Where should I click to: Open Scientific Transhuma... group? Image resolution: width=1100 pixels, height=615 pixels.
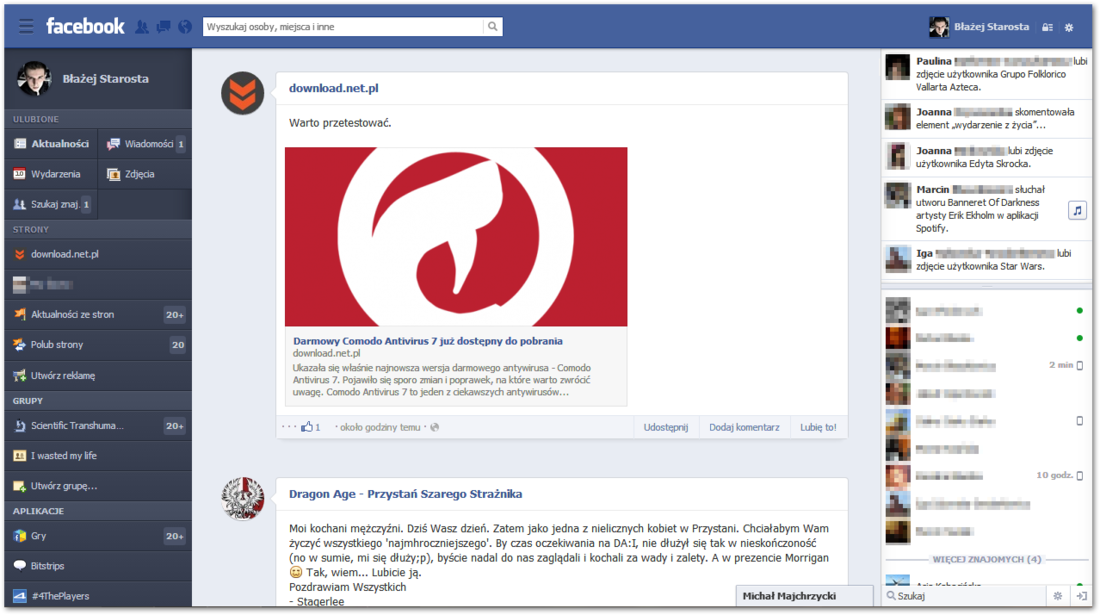pos(98,425)
